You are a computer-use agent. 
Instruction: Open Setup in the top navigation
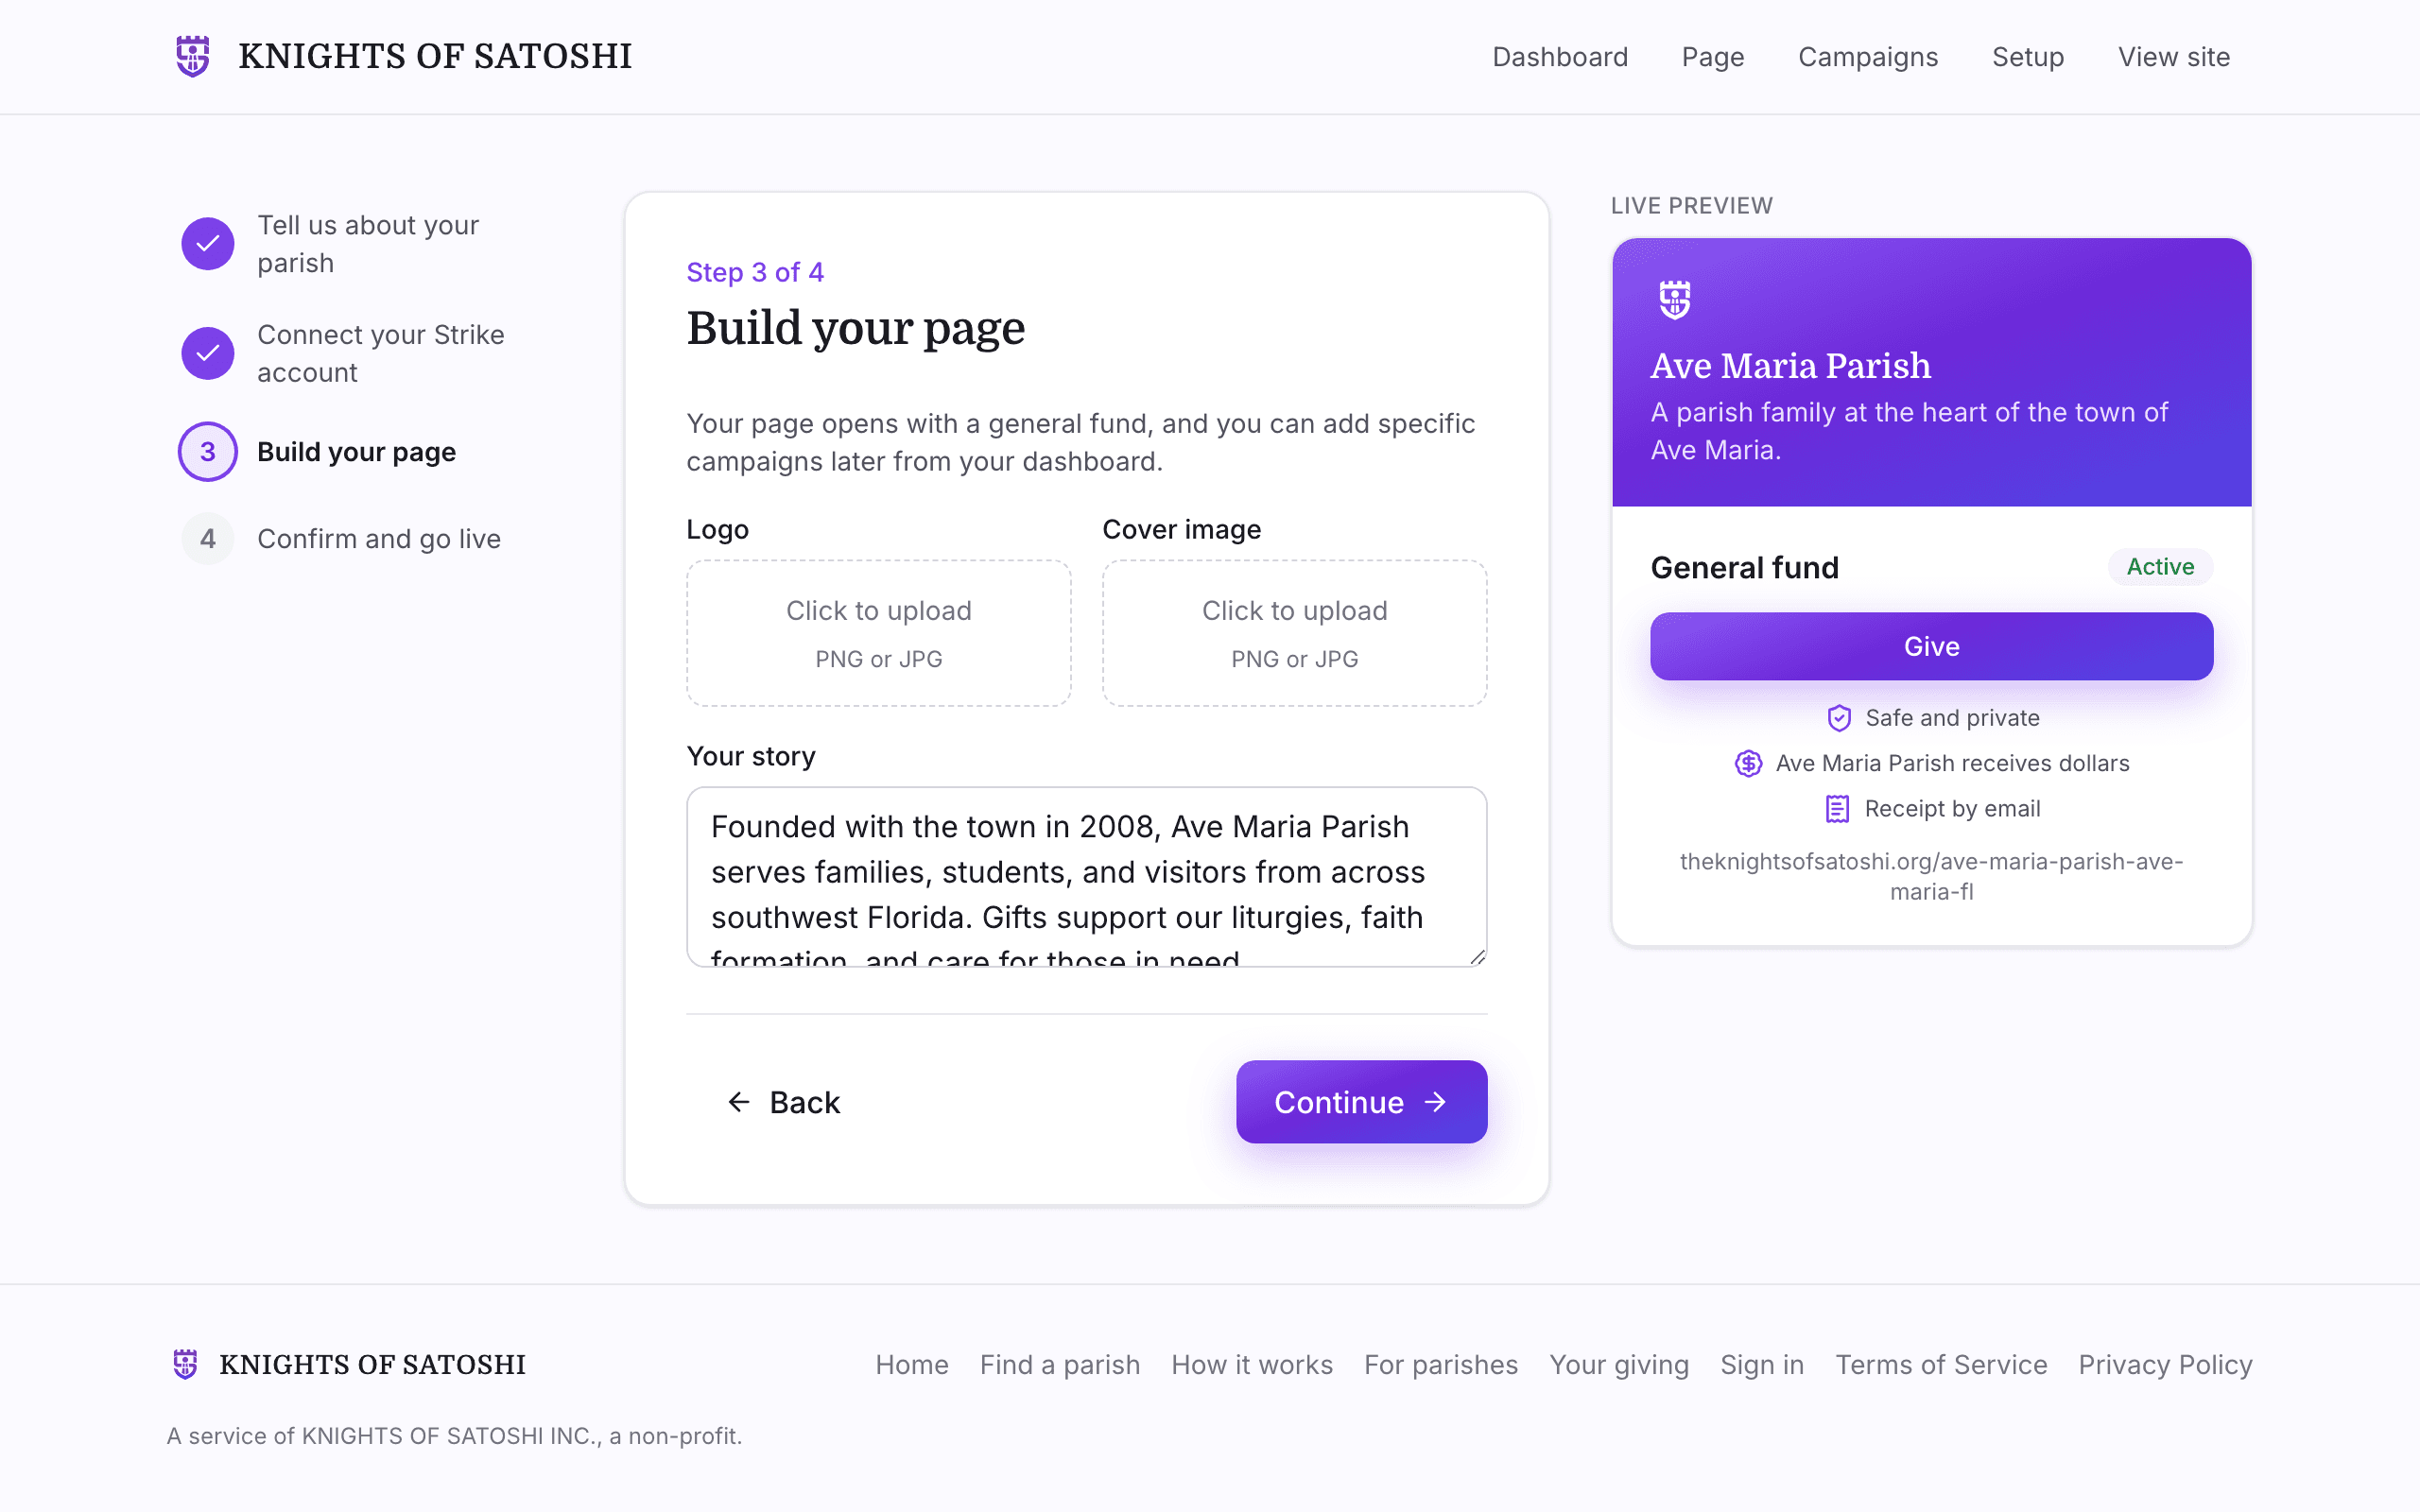2028,57
